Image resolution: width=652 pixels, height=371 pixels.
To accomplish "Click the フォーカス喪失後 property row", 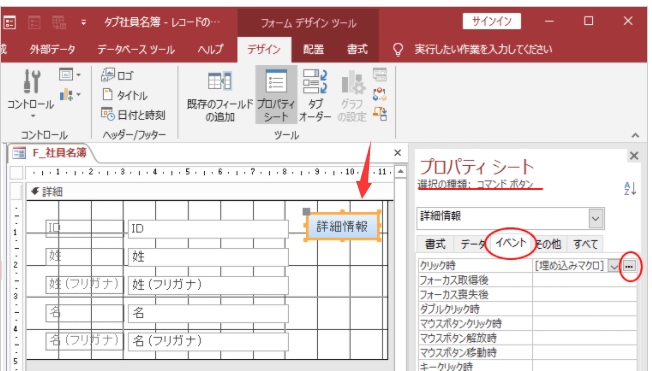I will [x=527, y=295].
